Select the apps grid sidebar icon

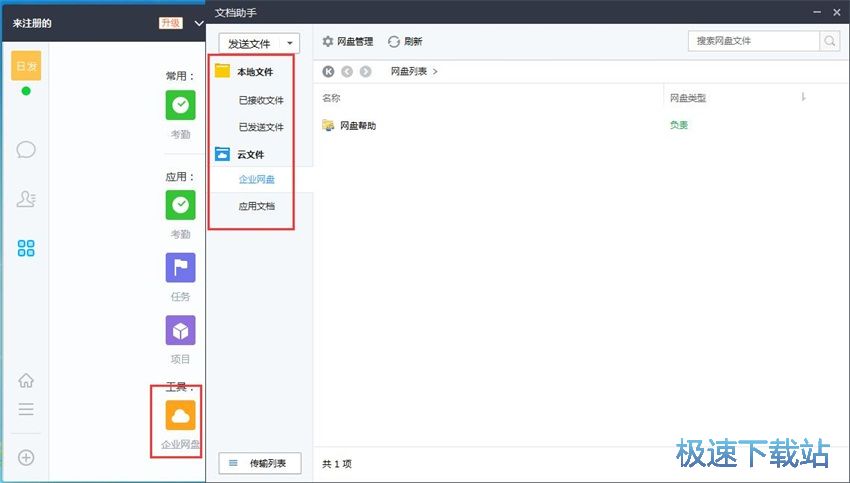pyautogui.click(x=26, y=248)
